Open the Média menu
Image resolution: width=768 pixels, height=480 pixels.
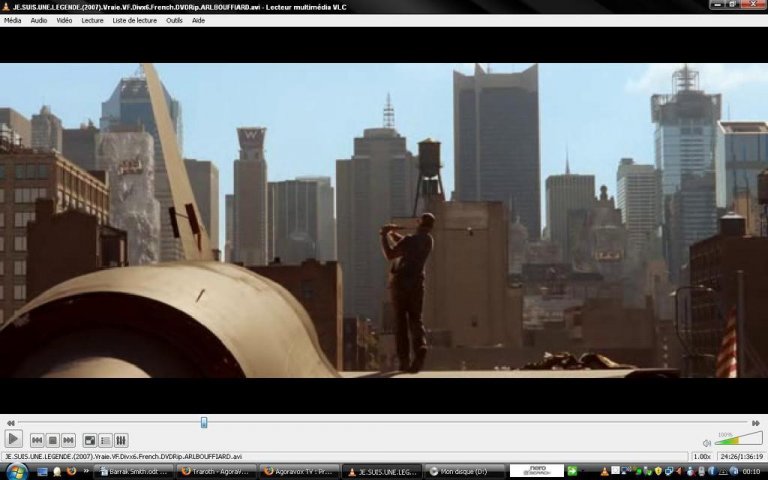coord(12,21)
